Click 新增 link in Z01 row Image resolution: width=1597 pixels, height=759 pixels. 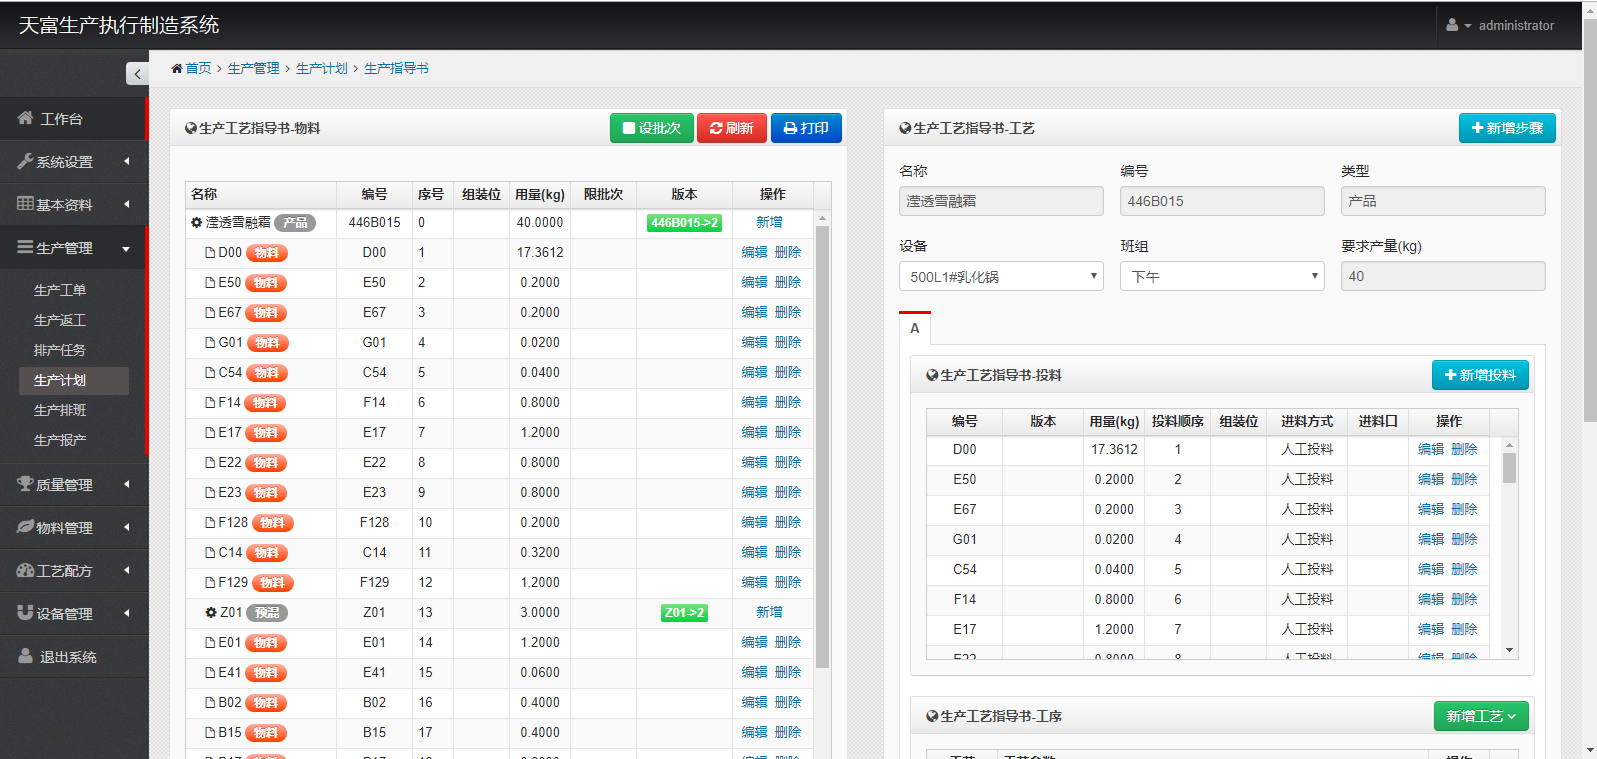coord(770,612)
